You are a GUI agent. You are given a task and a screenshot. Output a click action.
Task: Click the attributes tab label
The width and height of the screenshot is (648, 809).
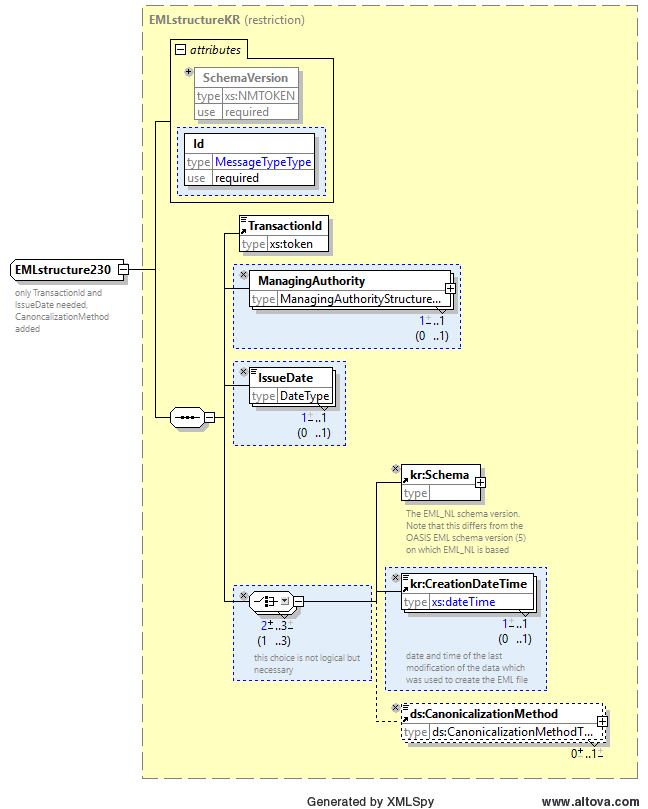coord(215,50)
